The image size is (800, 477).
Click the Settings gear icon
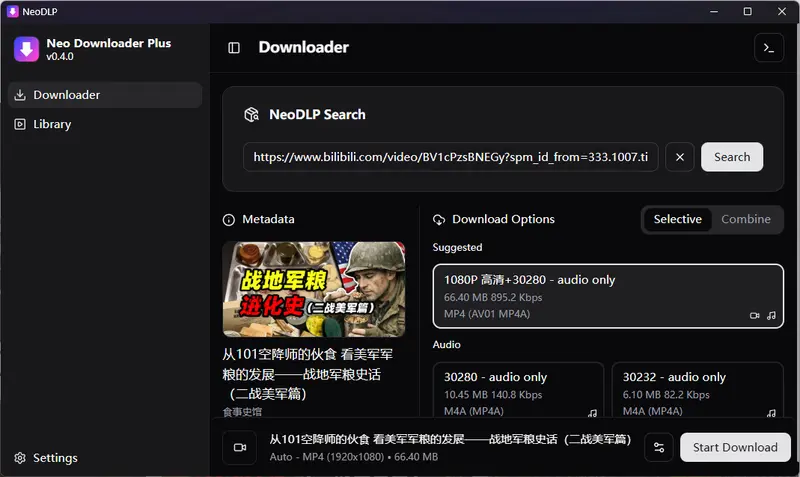click(20, 458)
